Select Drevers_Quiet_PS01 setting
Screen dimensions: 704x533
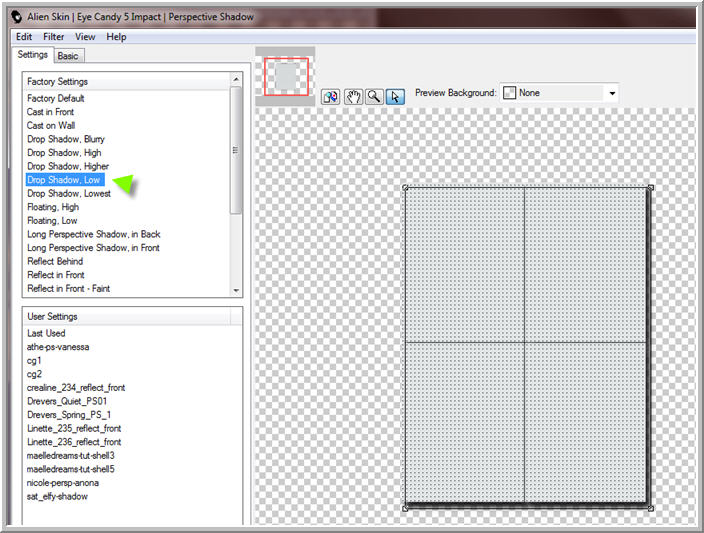(67, 401)
